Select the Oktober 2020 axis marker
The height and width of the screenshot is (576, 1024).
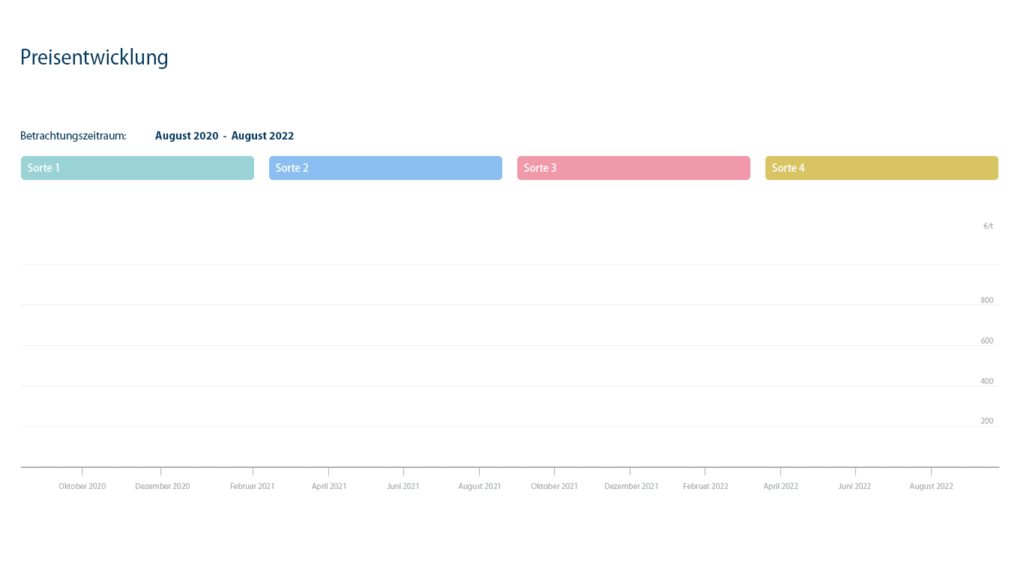tap(82, 486)
